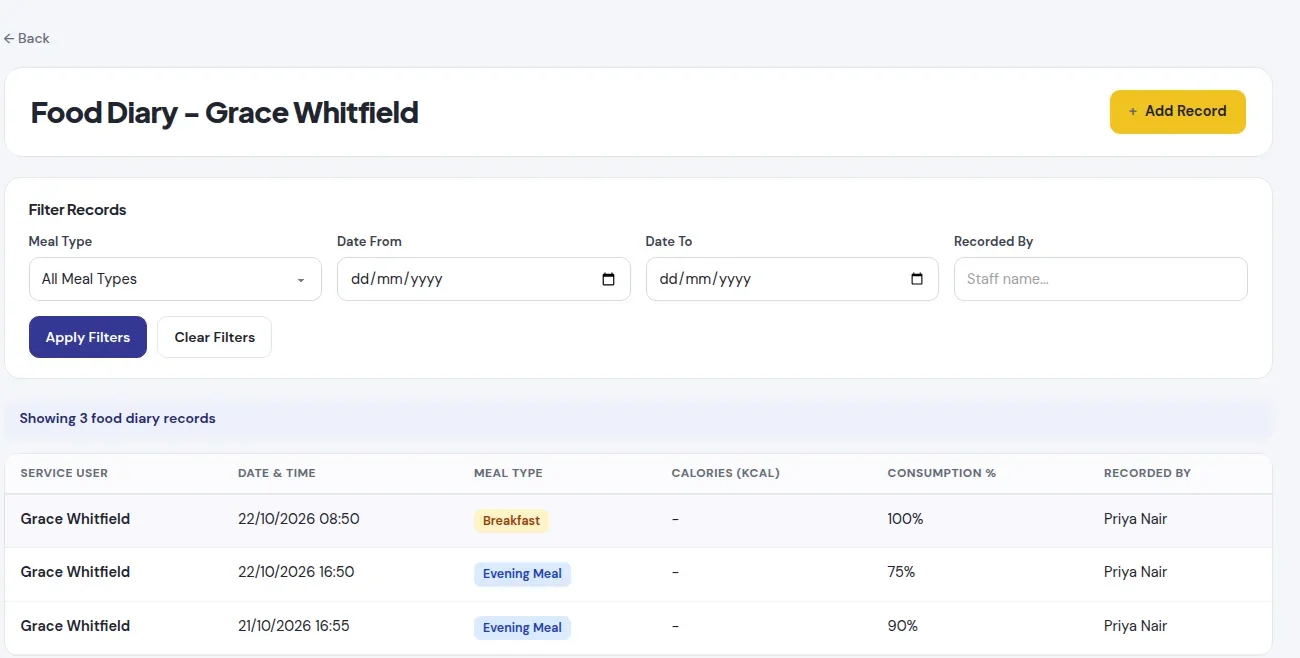The width and height of the screenshot is (1300, 658).
Task: Open the Add Record form
Action: (1177, 112)
